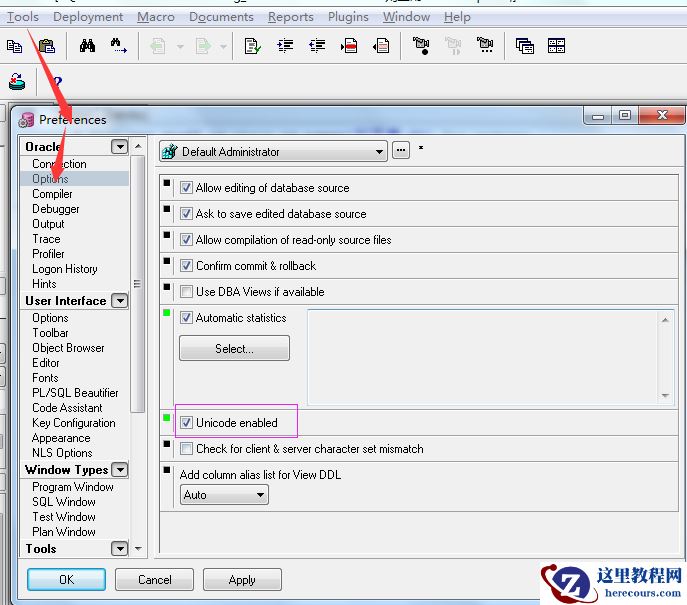Click the category list scrollbar thumb
Screen dimensions: 687x605
click(138, 284)
